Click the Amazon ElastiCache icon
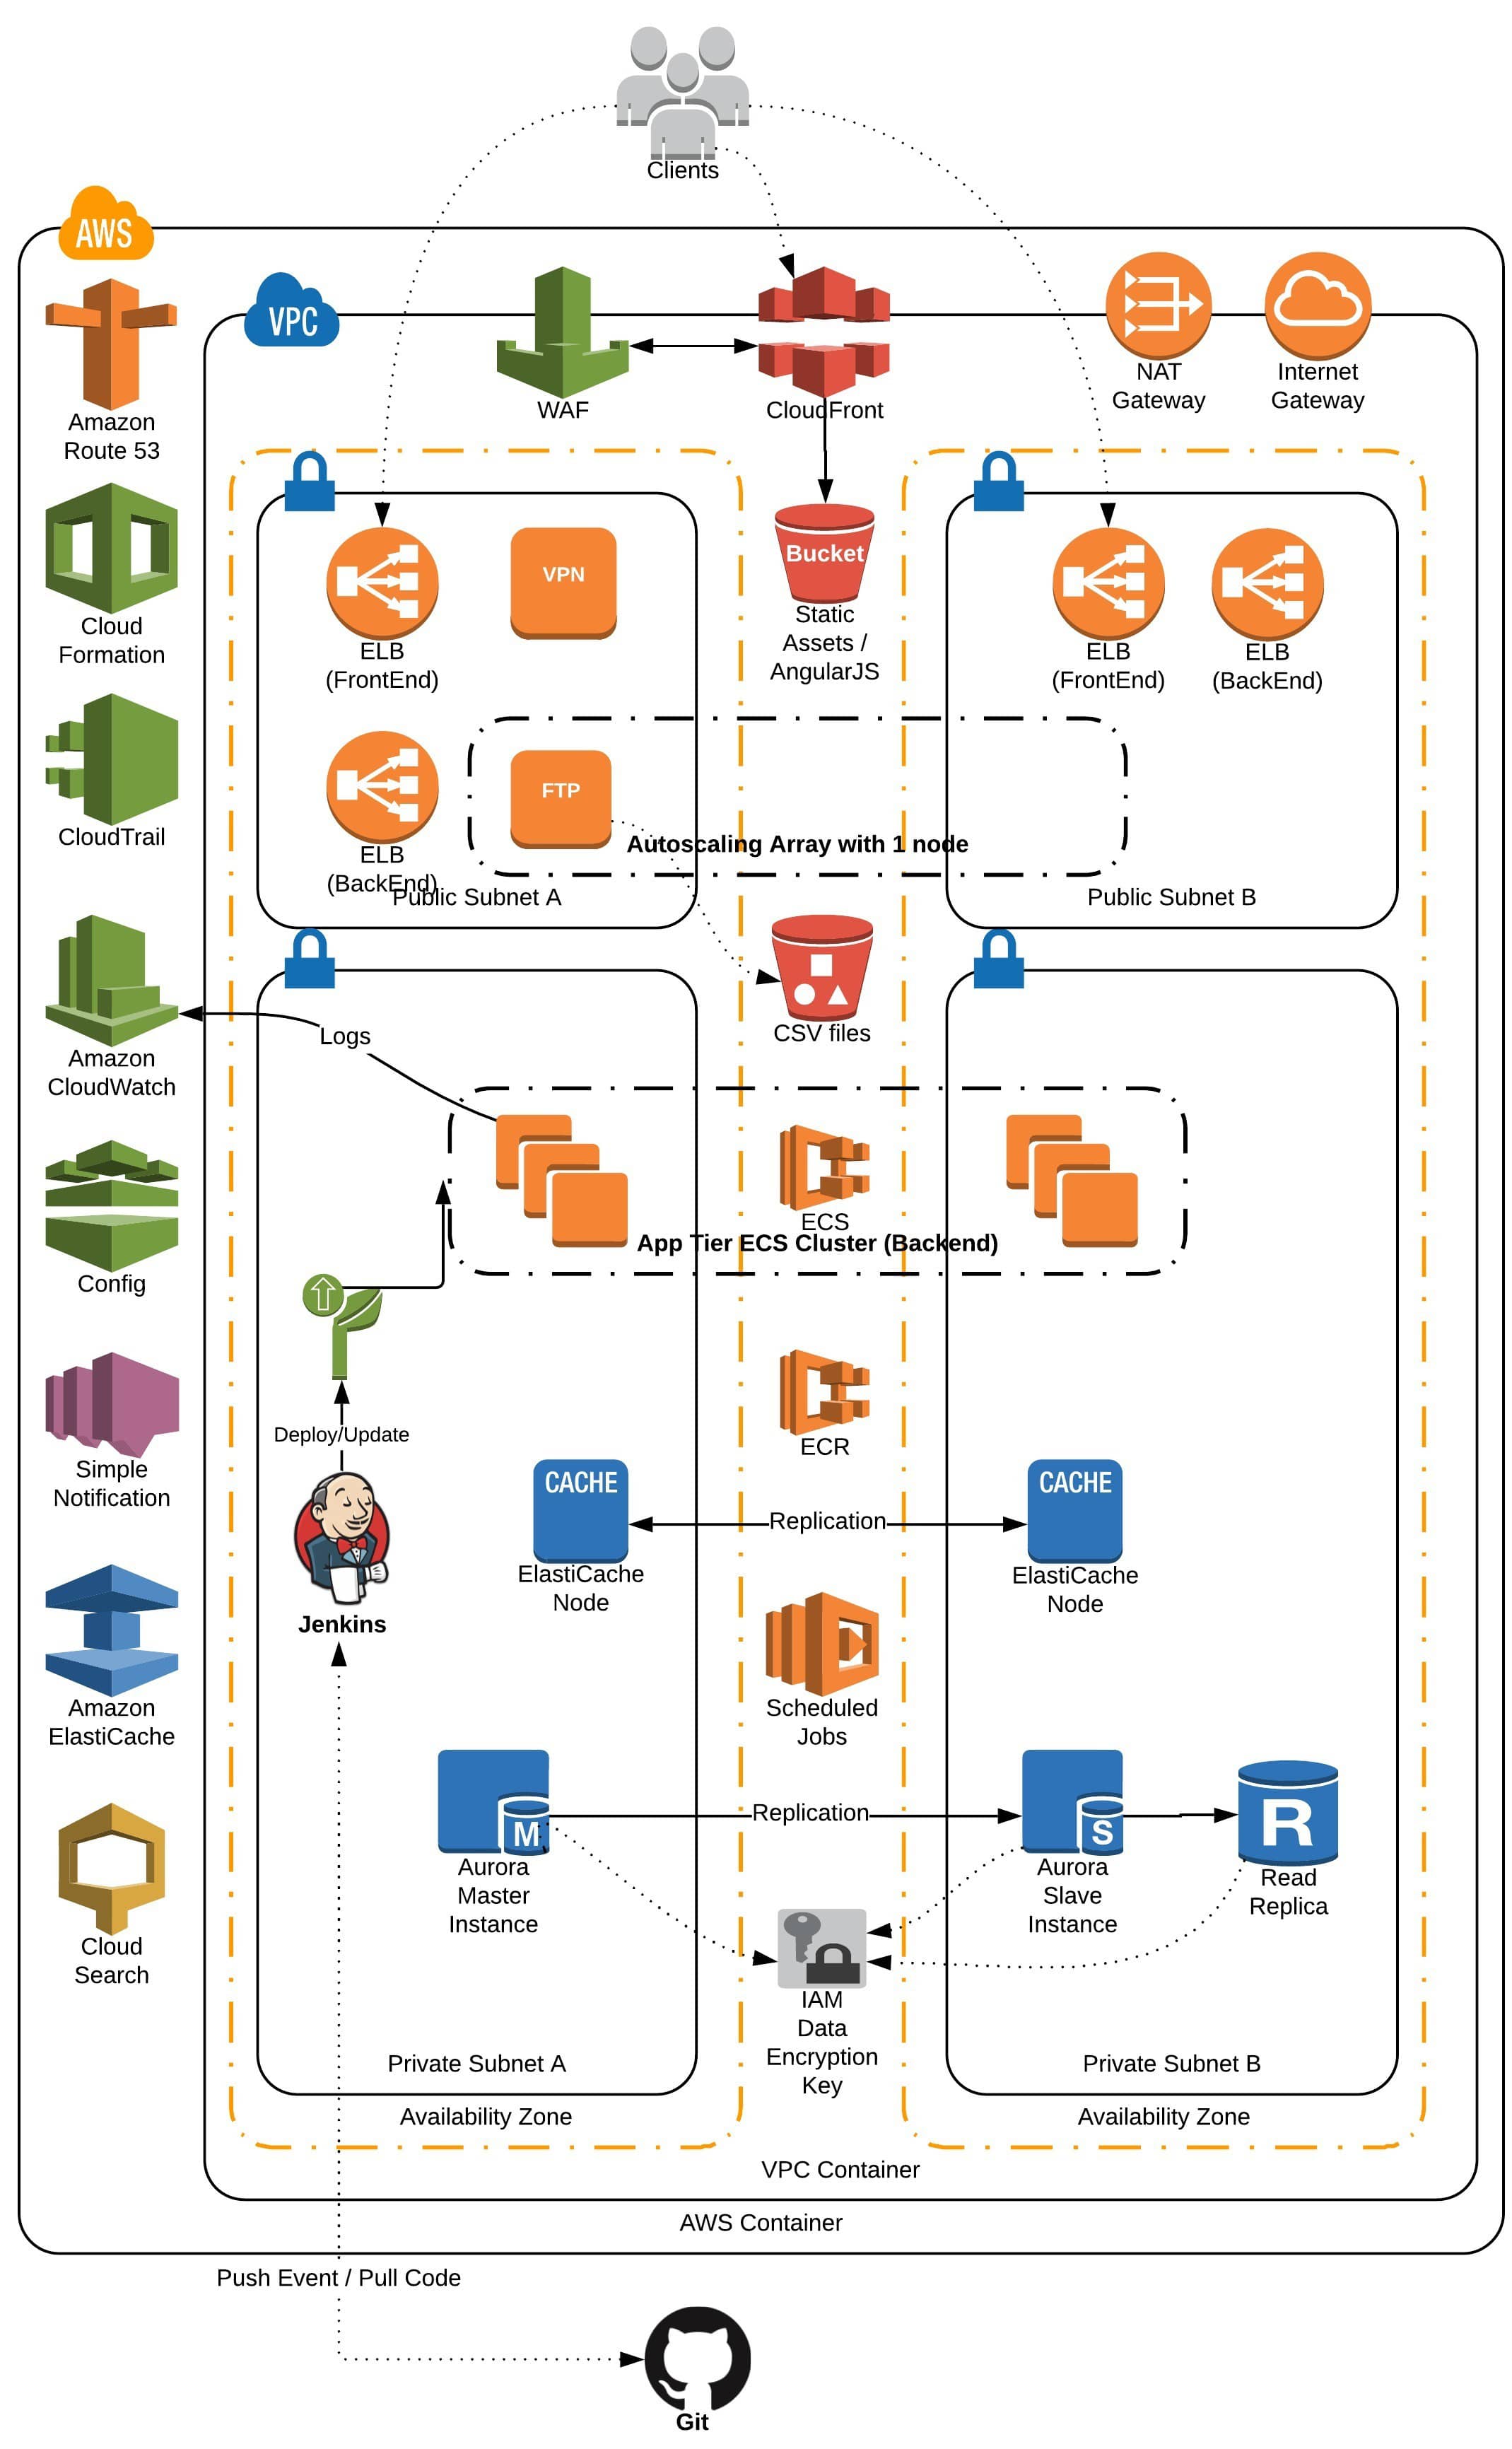Viewport: 1512px width, 2449px height. pos(96,1644)
